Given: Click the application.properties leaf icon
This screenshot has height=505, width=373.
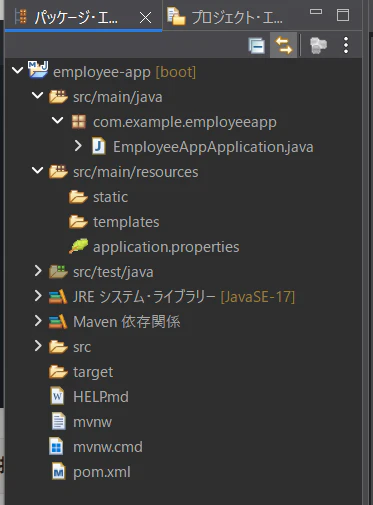Looking at the screenshot, I should coord(79,246).
